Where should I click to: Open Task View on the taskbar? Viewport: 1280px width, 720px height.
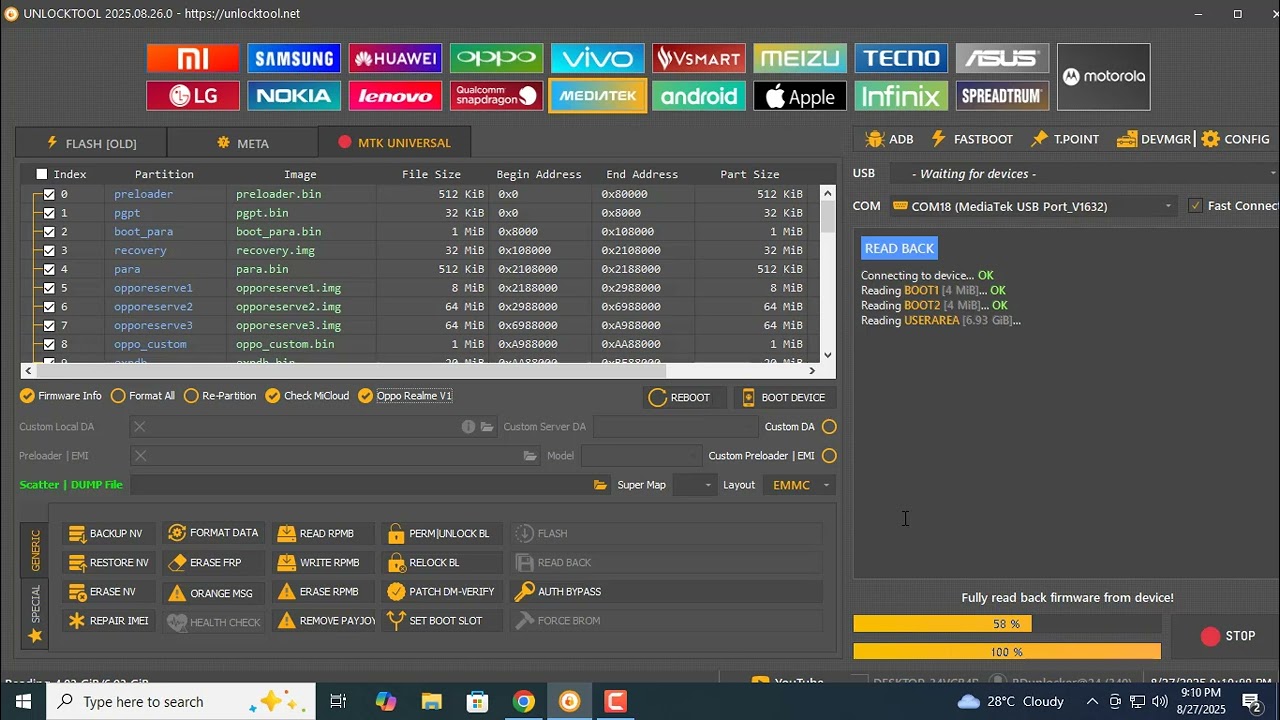pyautogui.click(x=338, y=701)
